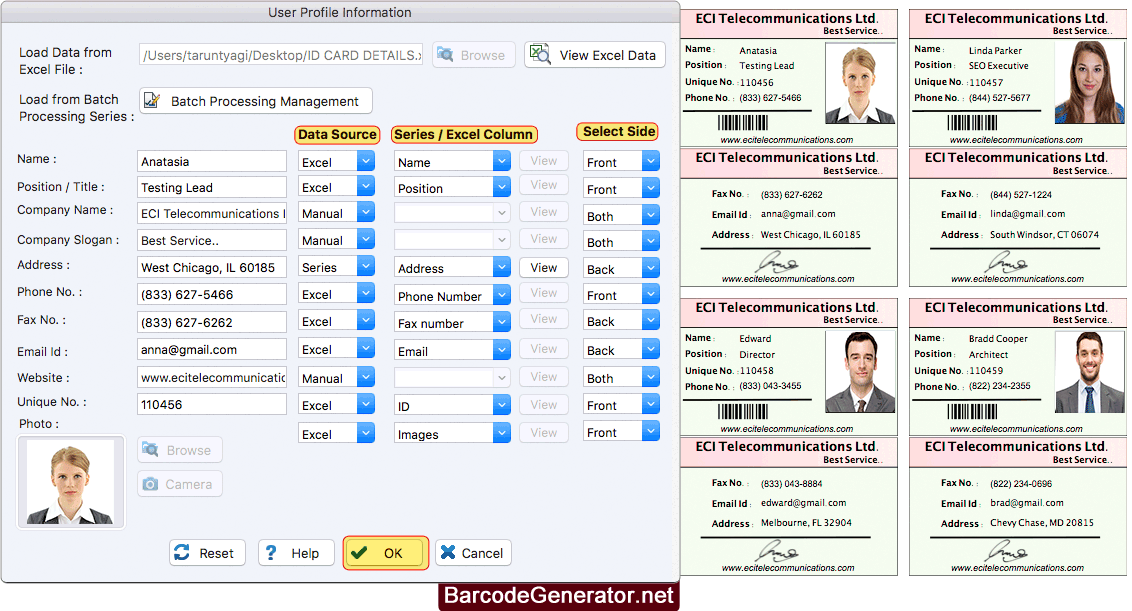This screenshot has width=1132, height=611.
Task: Click the blue X icon on Cancel
Action: click(448, 552)
